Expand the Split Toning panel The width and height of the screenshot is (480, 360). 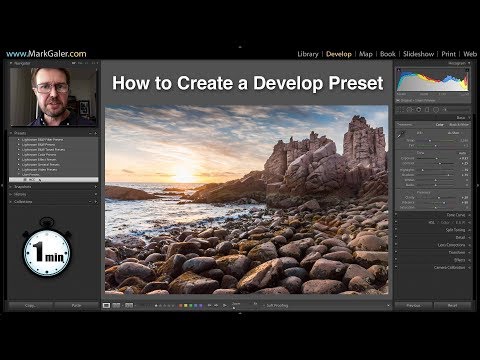469,230
